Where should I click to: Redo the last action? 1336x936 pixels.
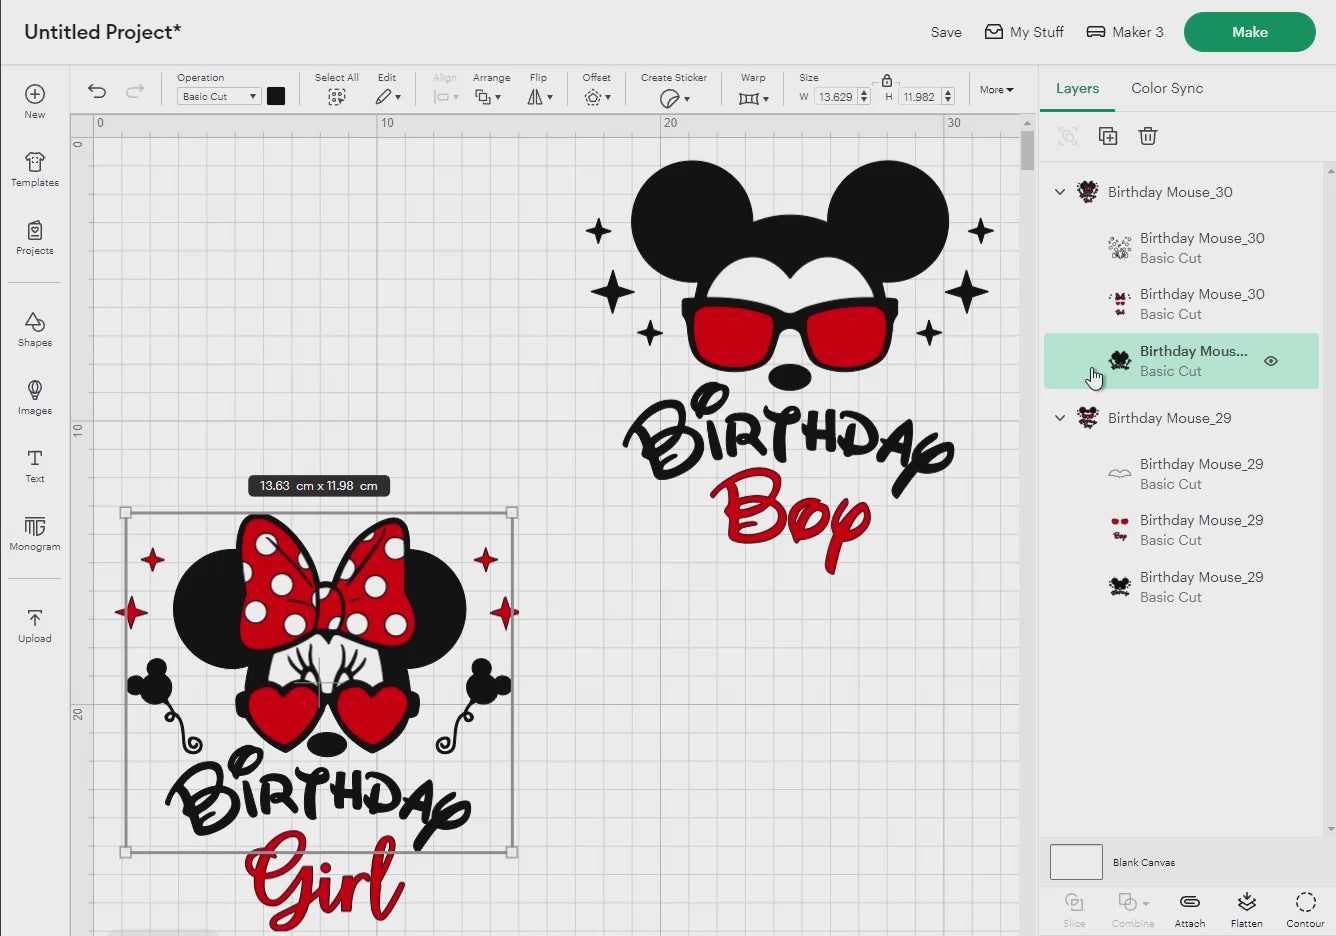point(135,91)
